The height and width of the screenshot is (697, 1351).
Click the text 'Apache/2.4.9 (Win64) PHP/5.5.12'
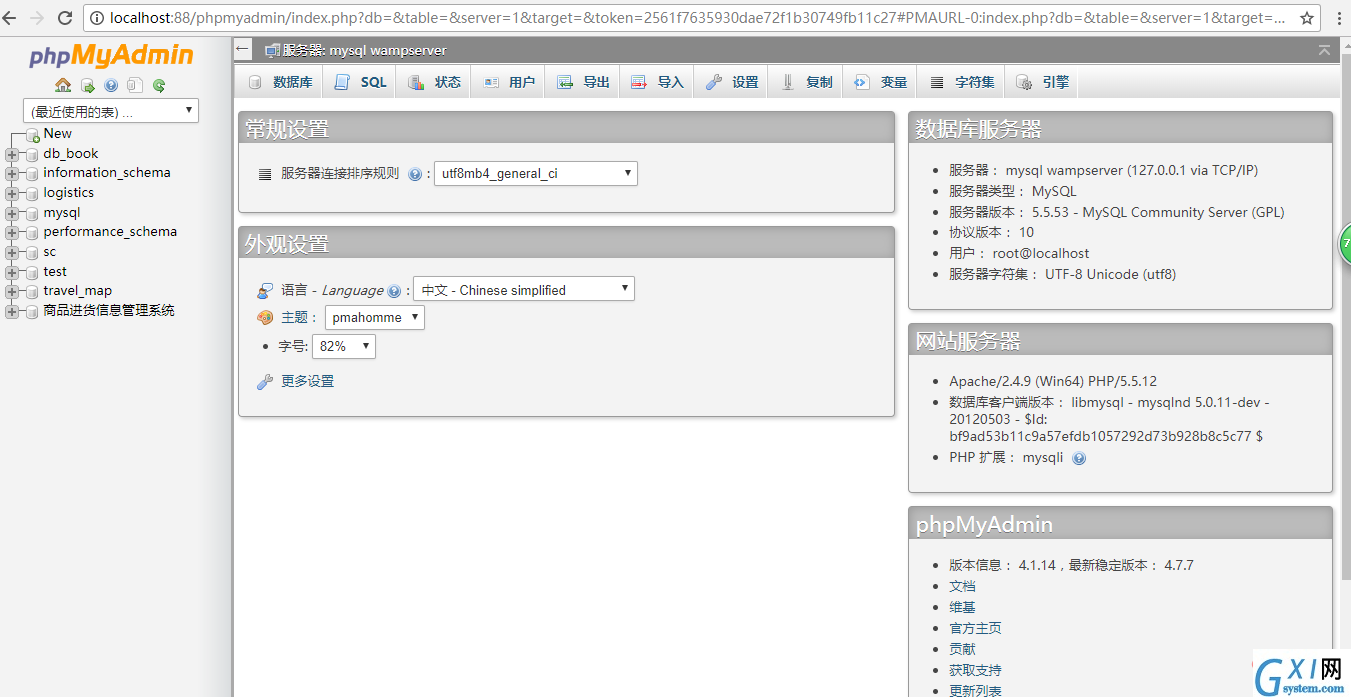[1053, 382]
